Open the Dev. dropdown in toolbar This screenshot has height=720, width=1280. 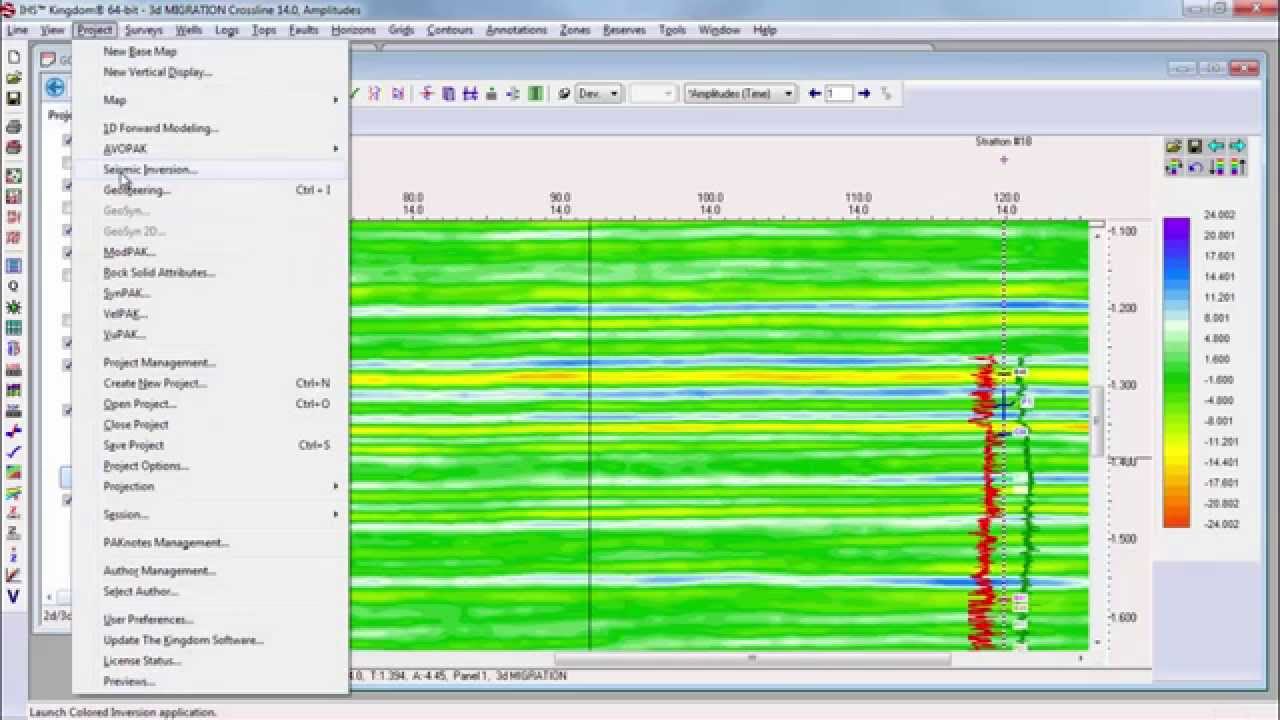[x=599, y=93]
